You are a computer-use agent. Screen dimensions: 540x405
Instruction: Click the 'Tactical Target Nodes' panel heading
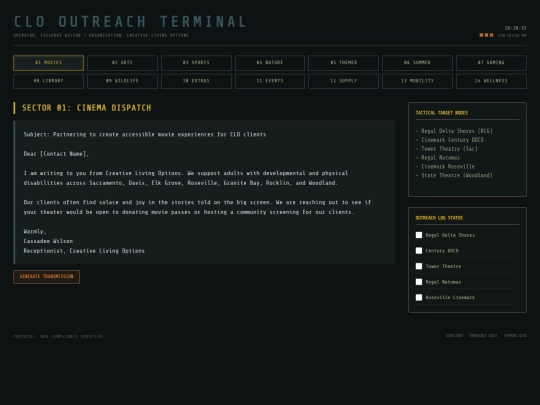tap(442, 113)
